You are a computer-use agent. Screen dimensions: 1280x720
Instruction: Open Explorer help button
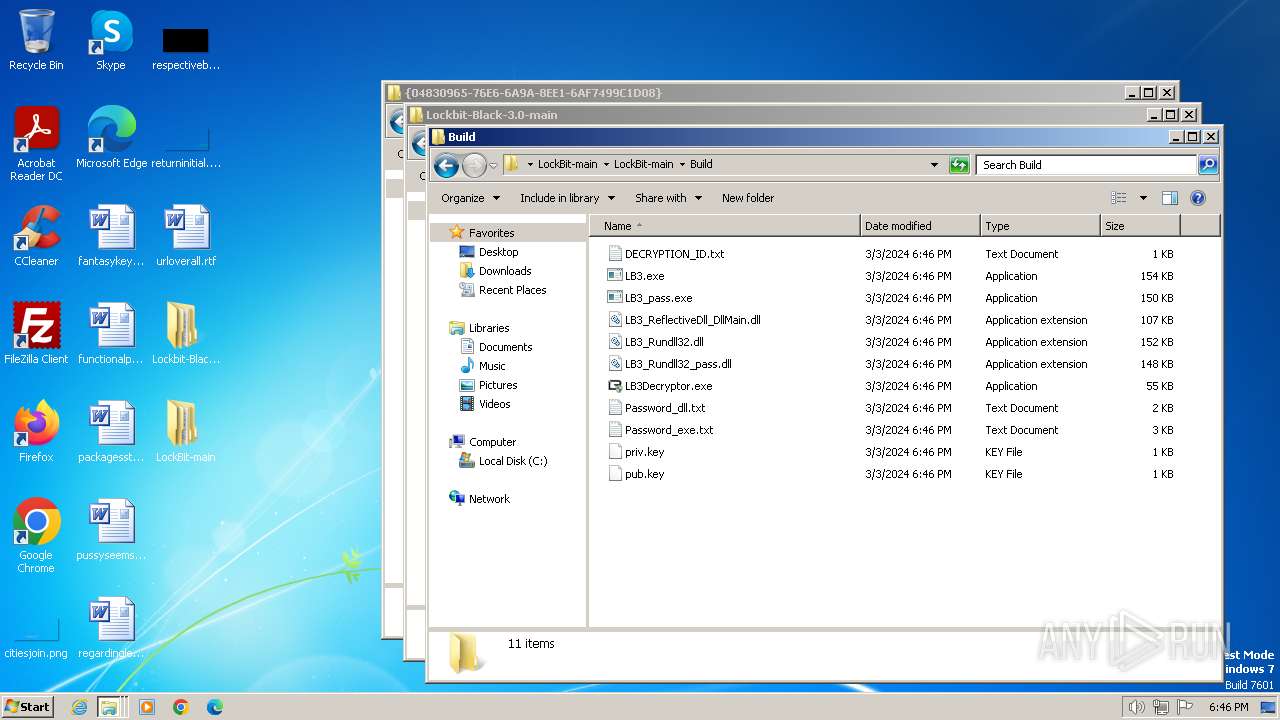1198,198
